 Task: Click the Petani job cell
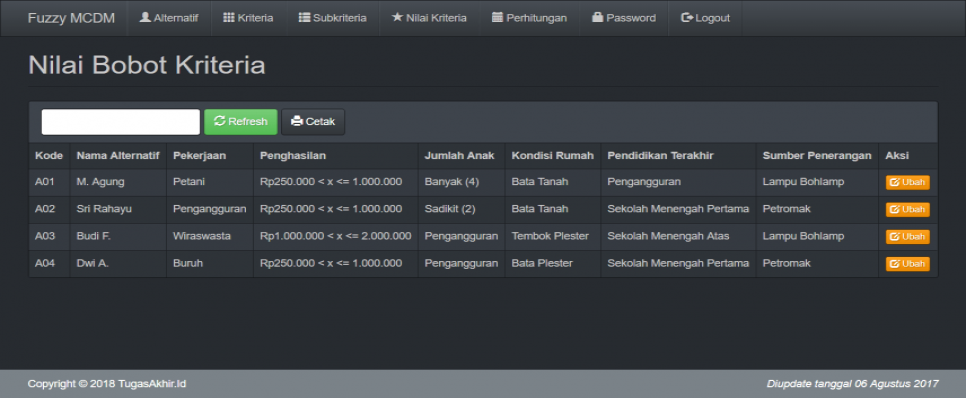click(210, 182)
